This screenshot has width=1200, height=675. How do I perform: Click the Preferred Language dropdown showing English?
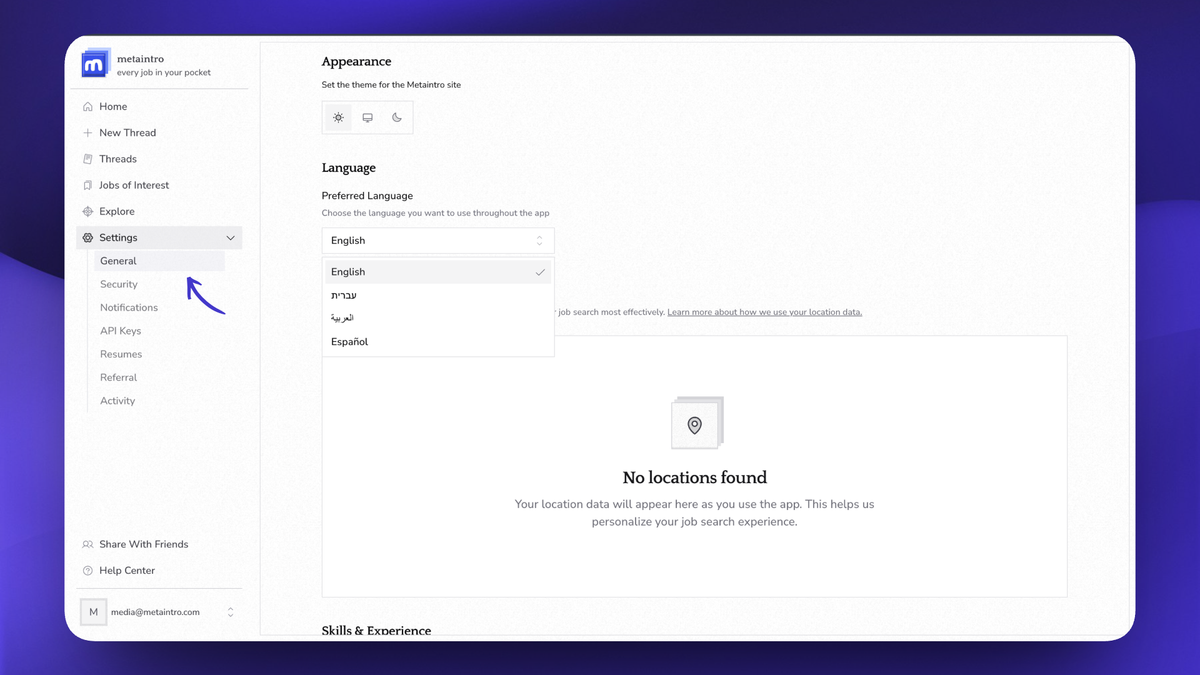click(x=438, y=241)
